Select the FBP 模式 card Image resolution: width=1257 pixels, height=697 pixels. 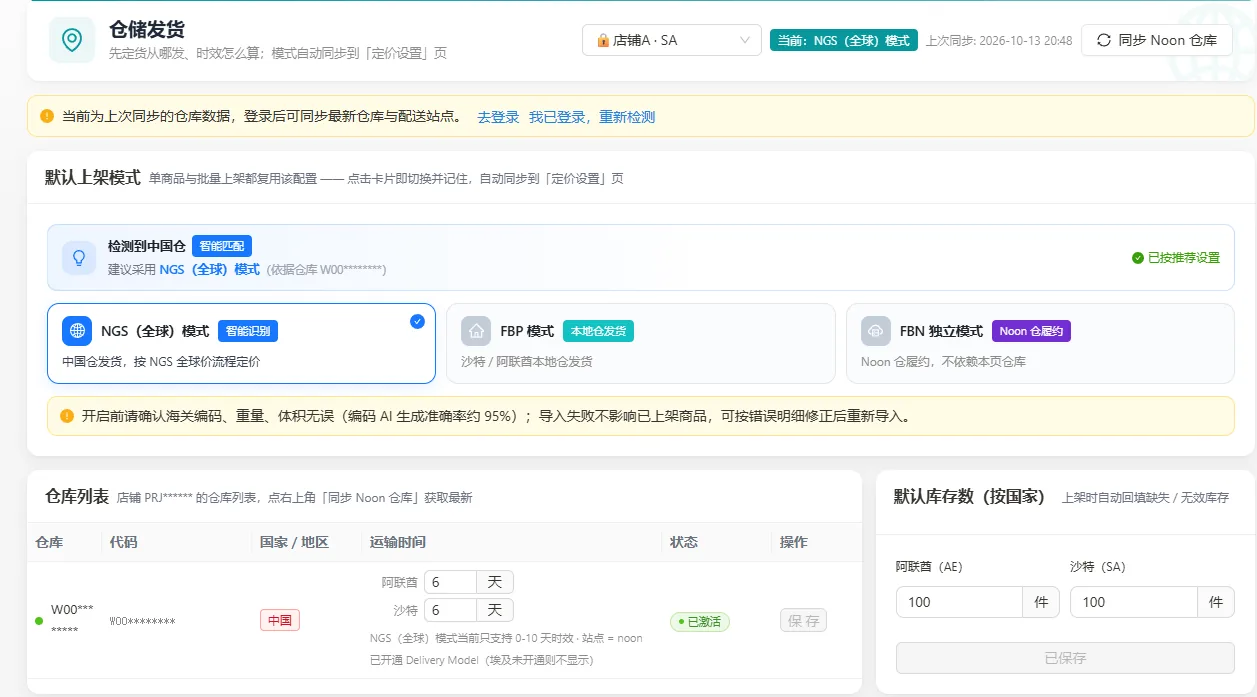point(640,343)
